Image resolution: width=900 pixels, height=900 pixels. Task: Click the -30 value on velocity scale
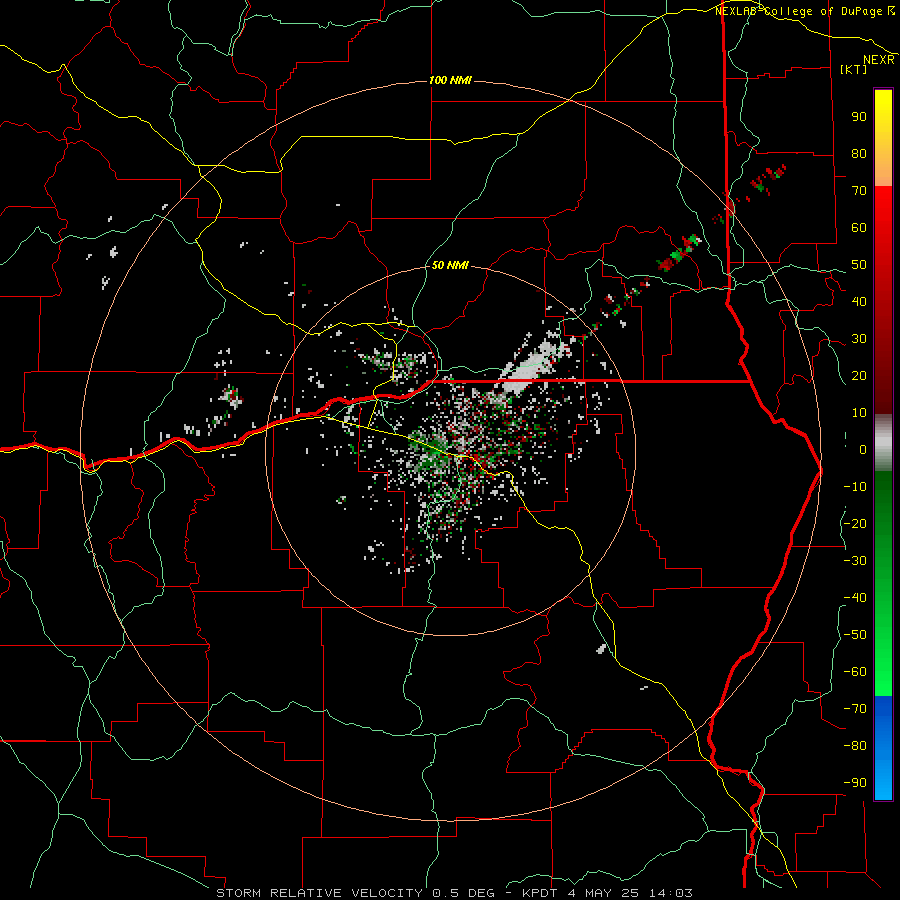tap(855, 561)
